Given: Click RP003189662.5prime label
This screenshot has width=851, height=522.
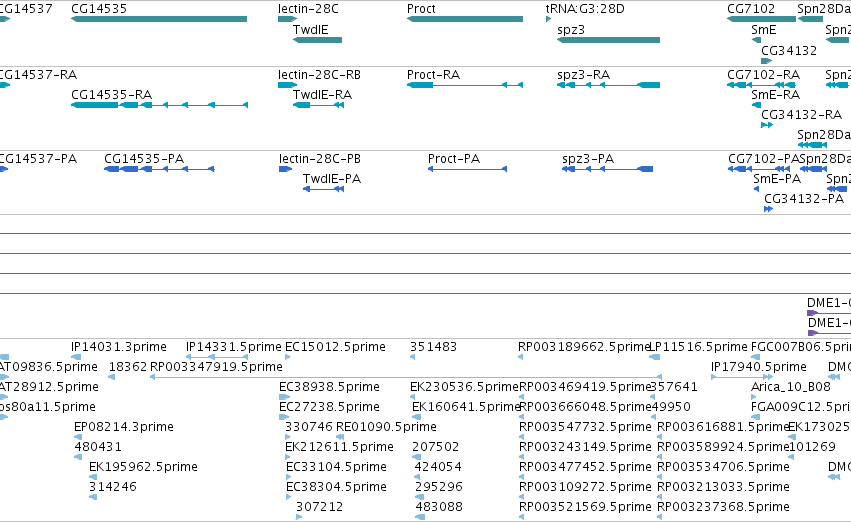Looking at the screenshot, I should click(584, 347).
